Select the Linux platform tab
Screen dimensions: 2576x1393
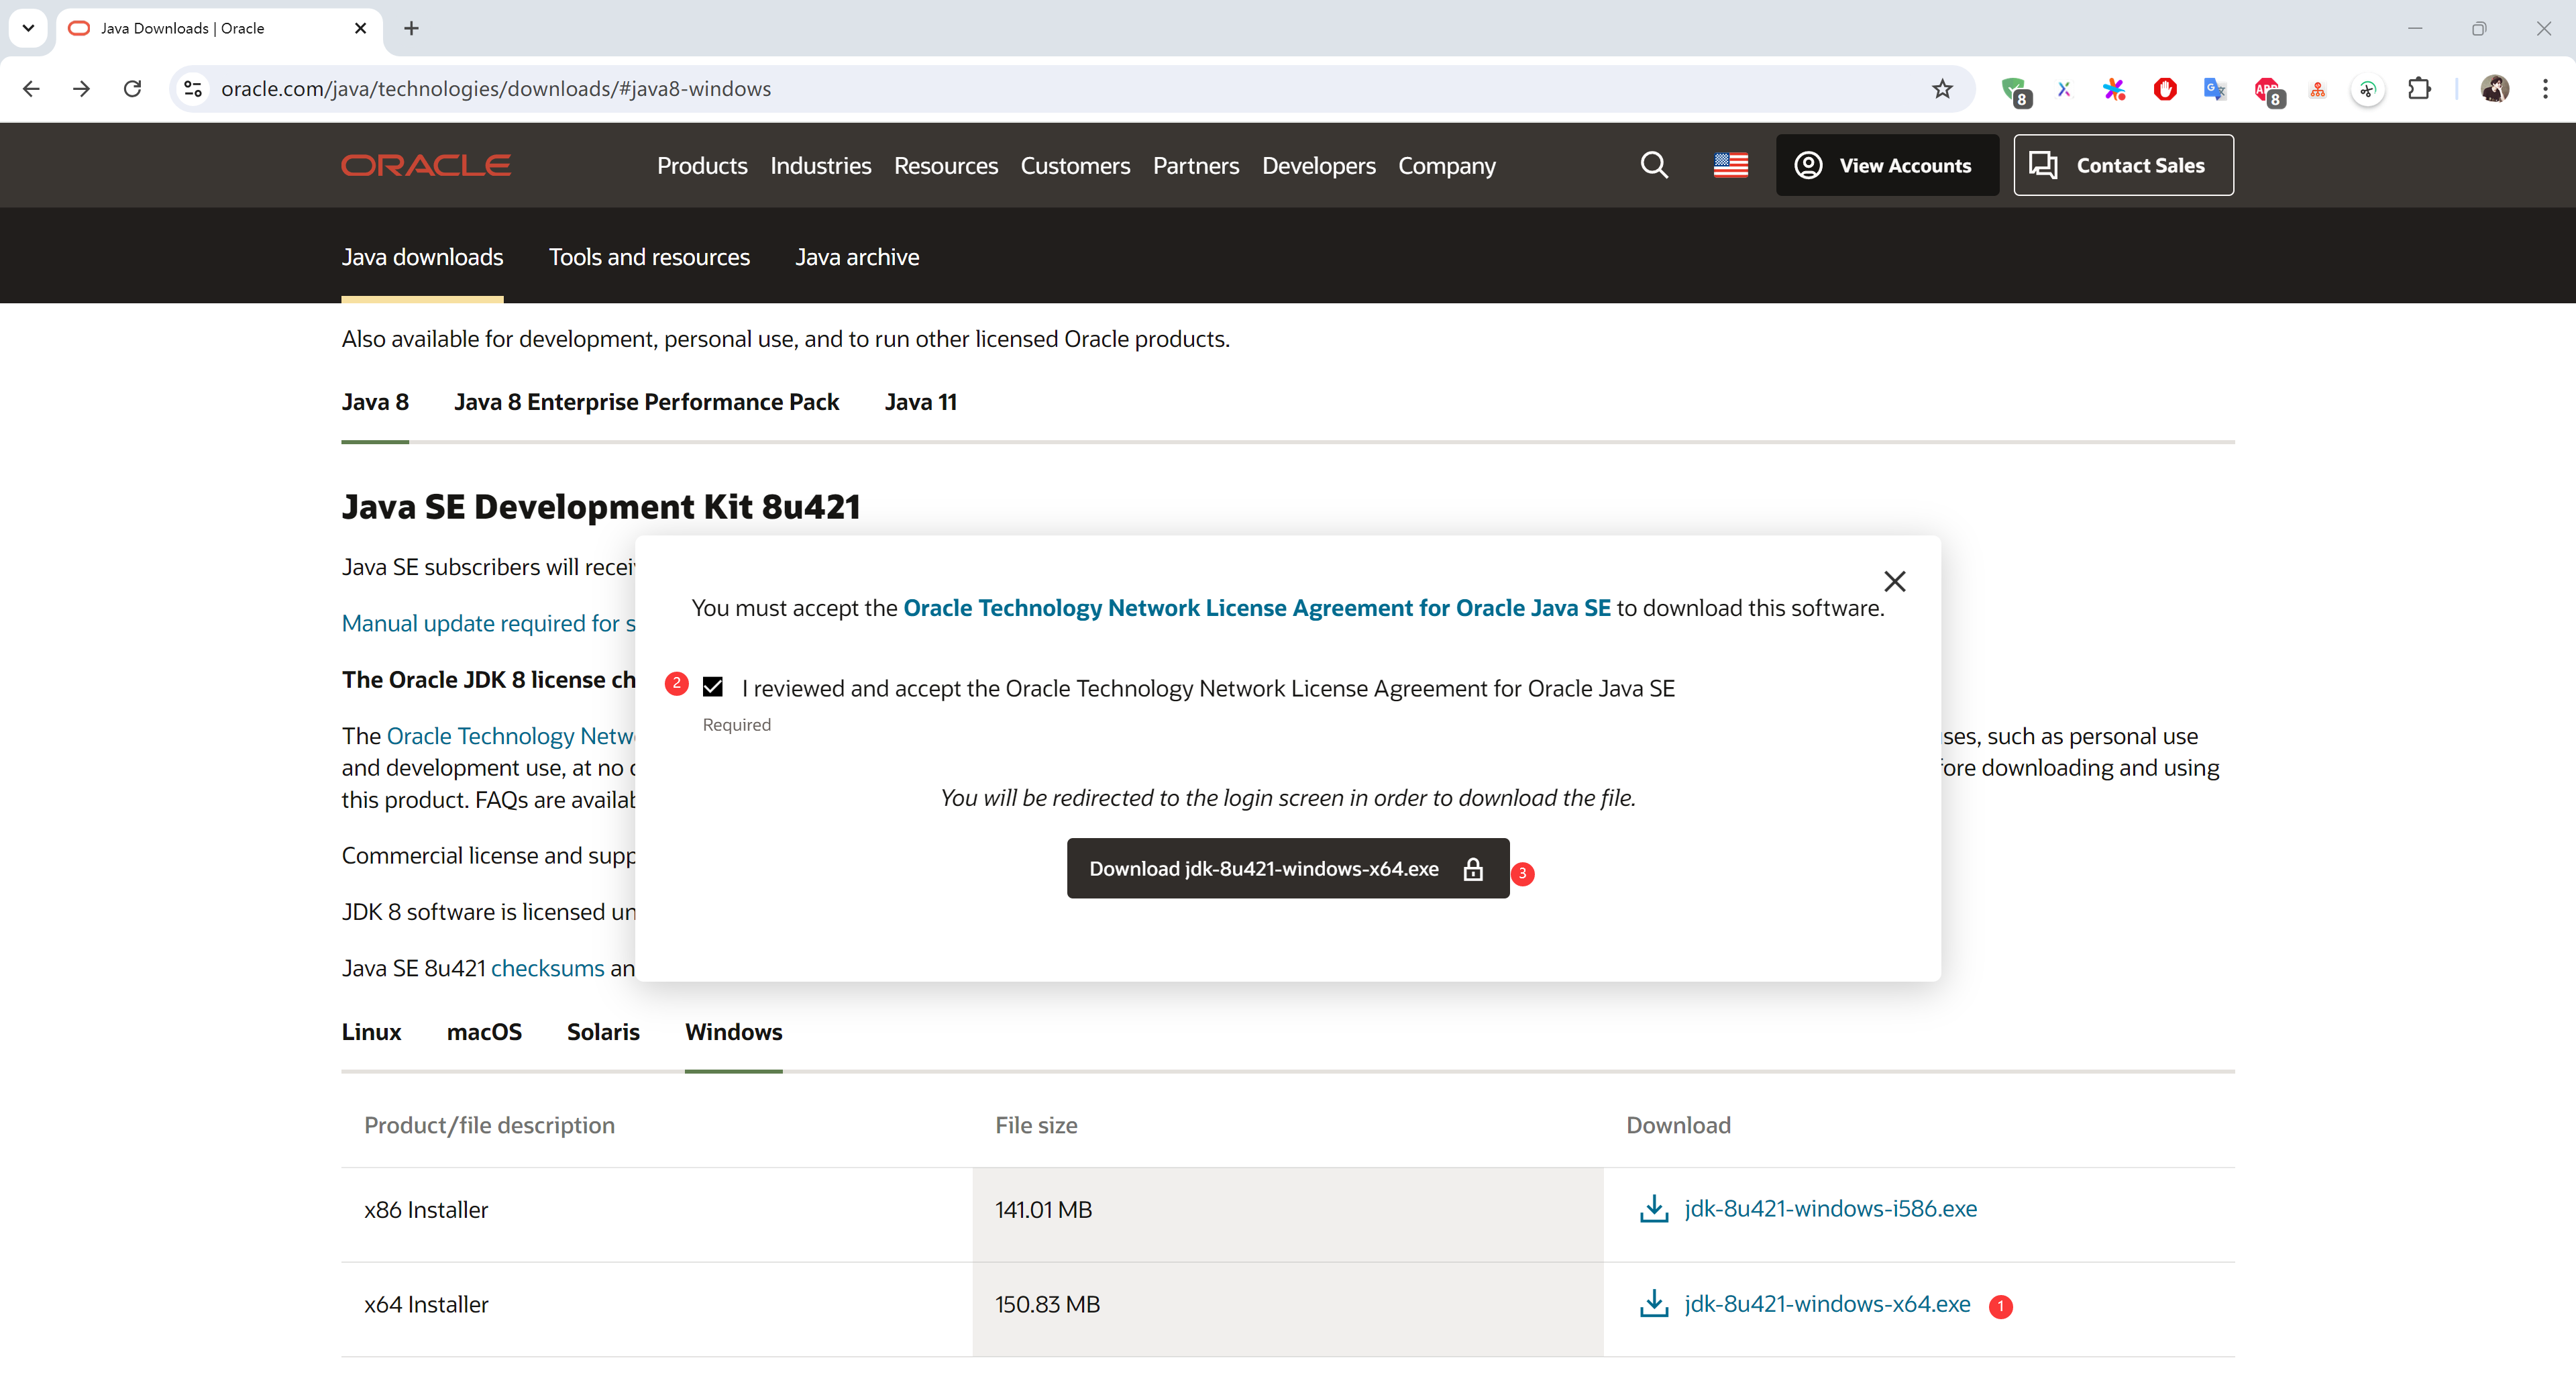[371, 1032]
